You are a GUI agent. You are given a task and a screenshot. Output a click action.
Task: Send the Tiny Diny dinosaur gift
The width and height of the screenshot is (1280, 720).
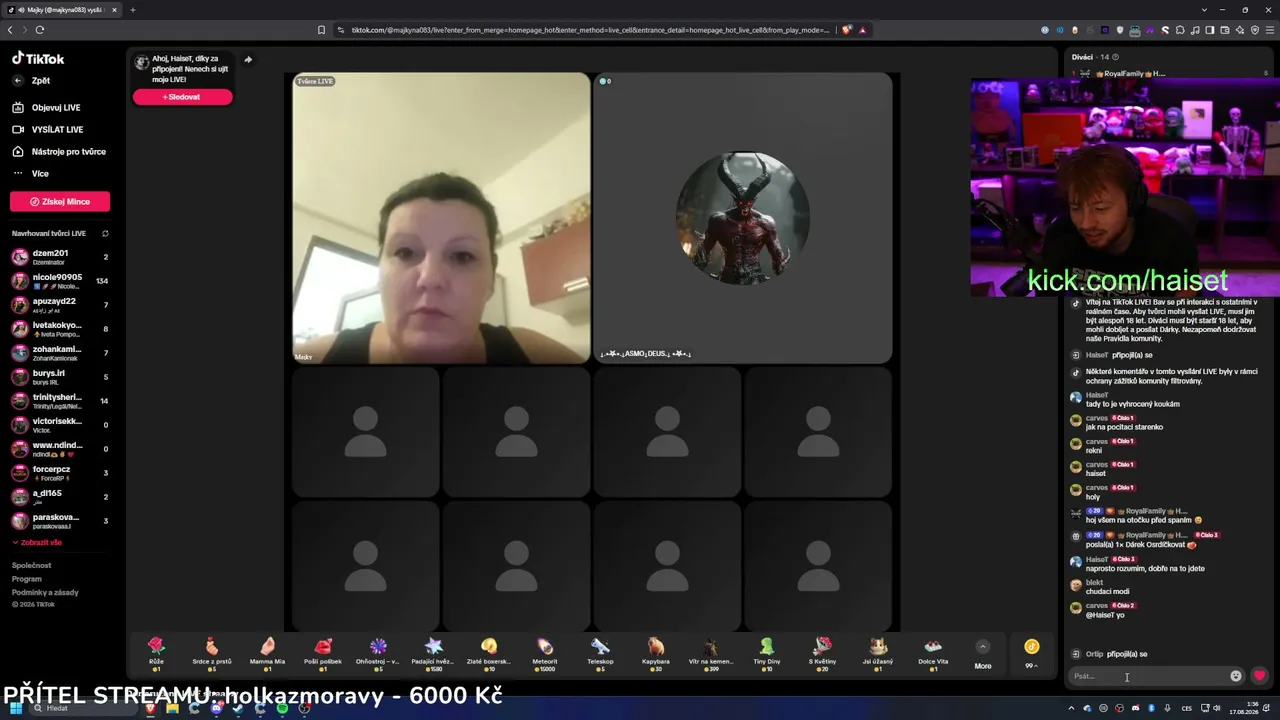tap(767, 652)
